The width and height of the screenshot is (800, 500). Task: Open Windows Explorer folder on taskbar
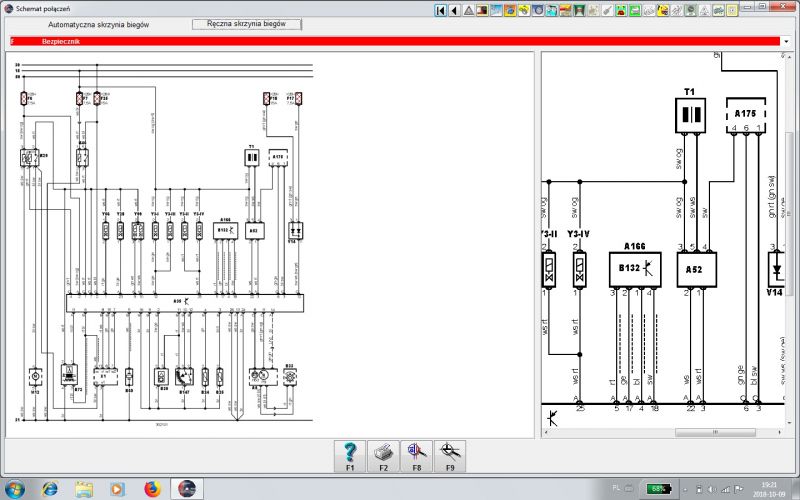(84, 489)
